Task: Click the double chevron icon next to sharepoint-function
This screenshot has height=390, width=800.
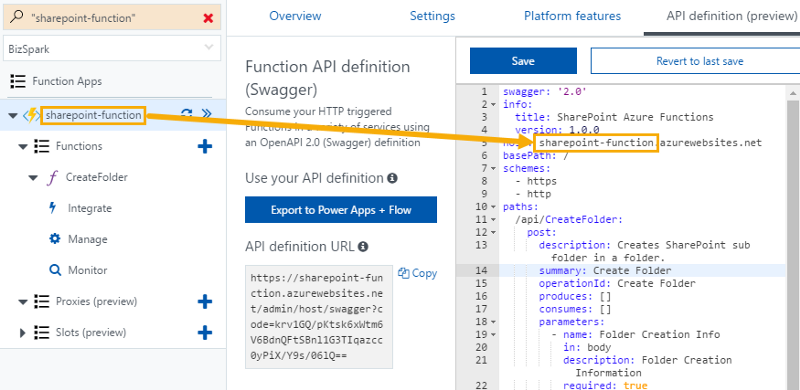Action: pyautogui.click(x=207, y=113)
